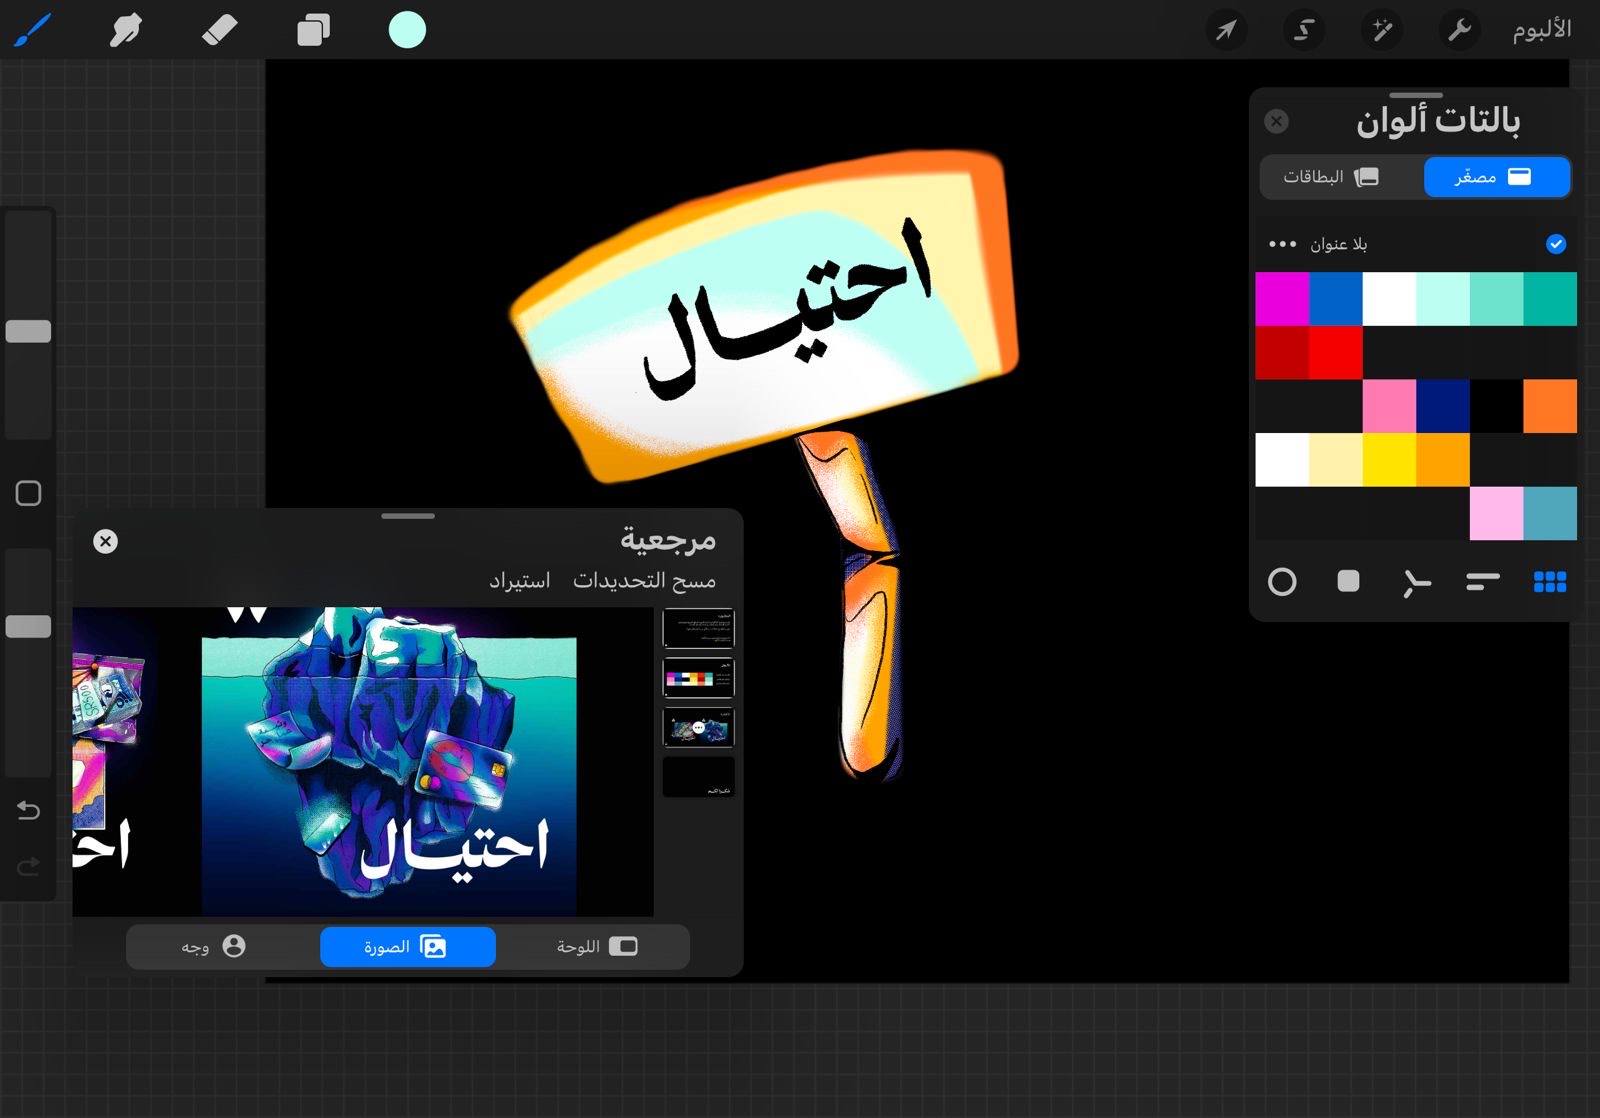Select the dark bottom thumbnail

tap(699, 777)
